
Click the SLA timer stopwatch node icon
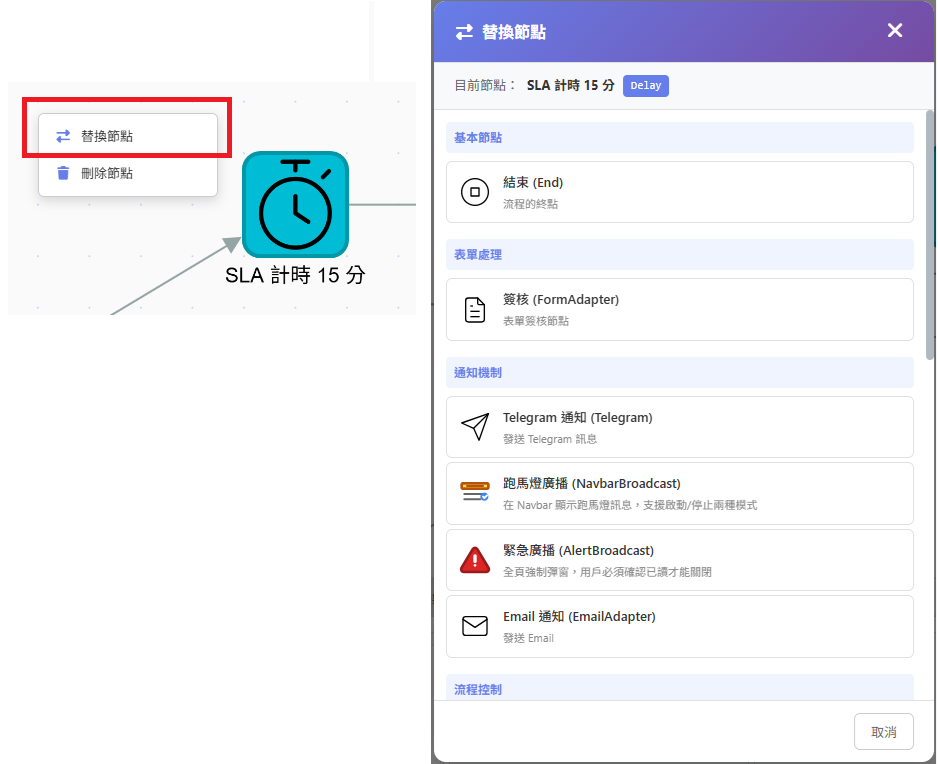296,205
